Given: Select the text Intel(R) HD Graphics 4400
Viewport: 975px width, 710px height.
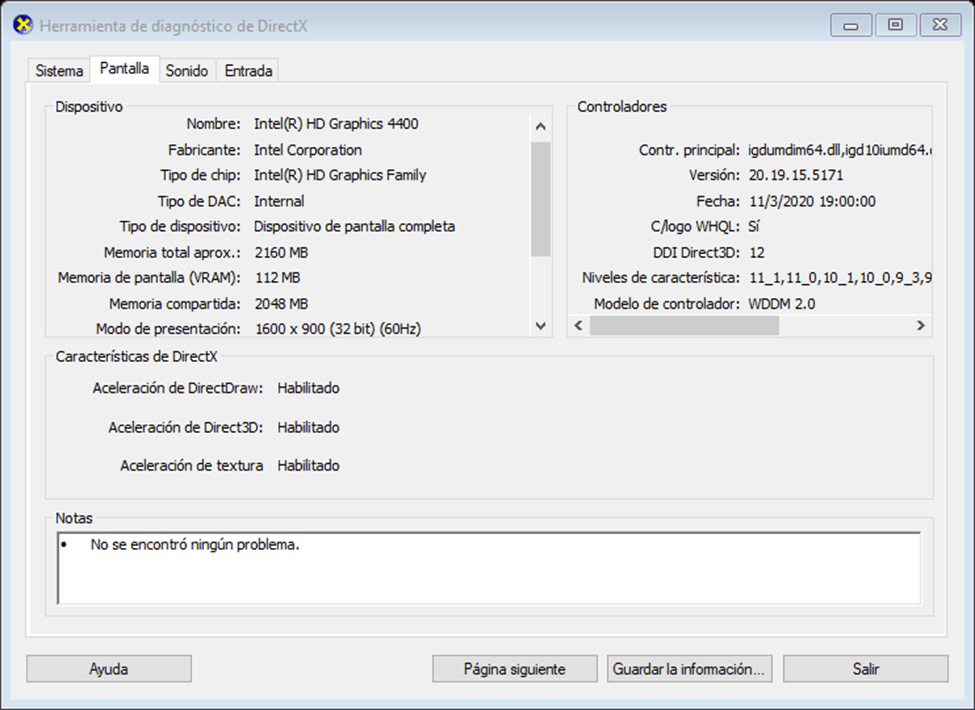Looking at the screenshot, I should tap(336, 124).
